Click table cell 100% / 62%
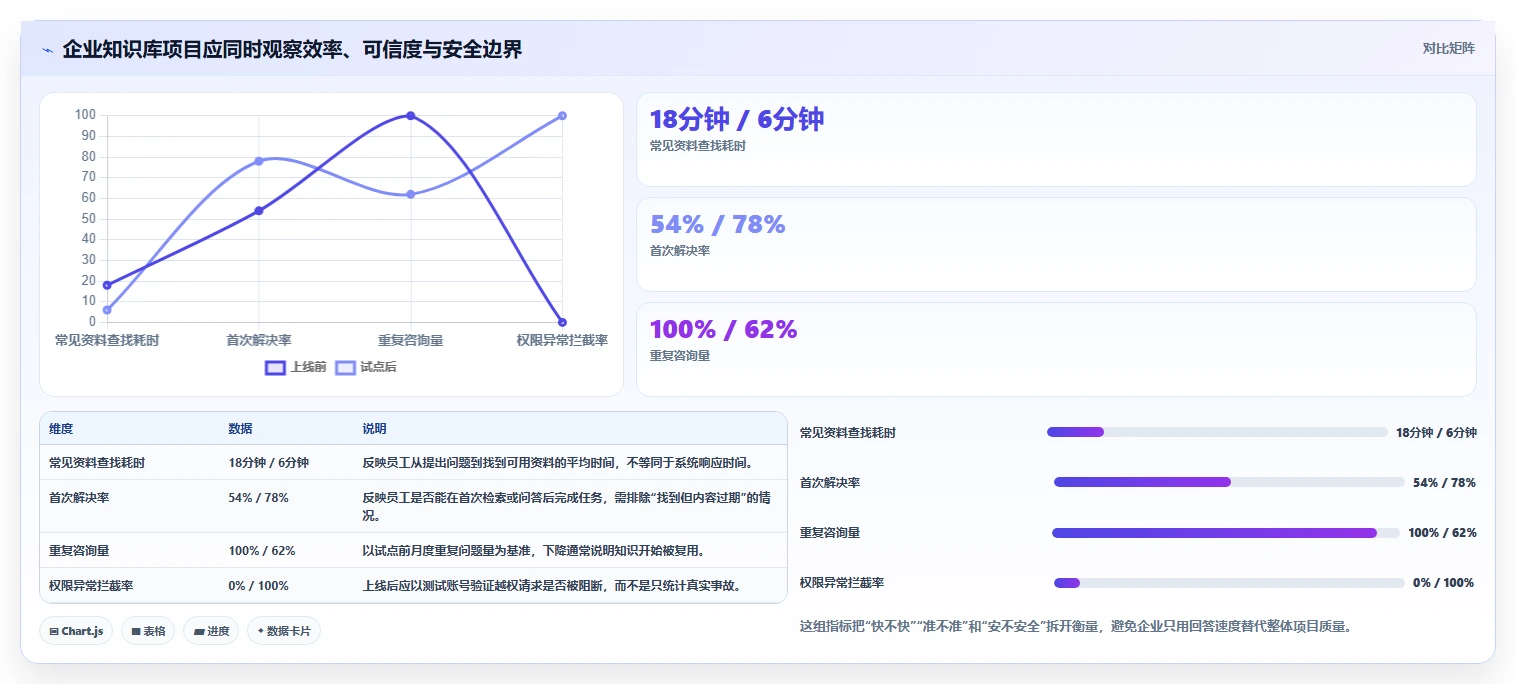1516x684 pixels. tap(262, 551)
